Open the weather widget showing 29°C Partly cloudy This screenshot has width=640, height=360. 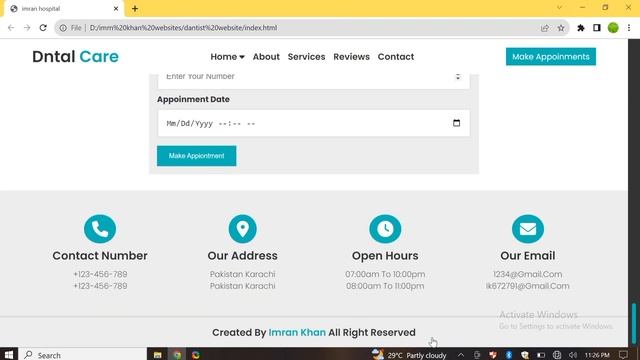tap(409, 355)
